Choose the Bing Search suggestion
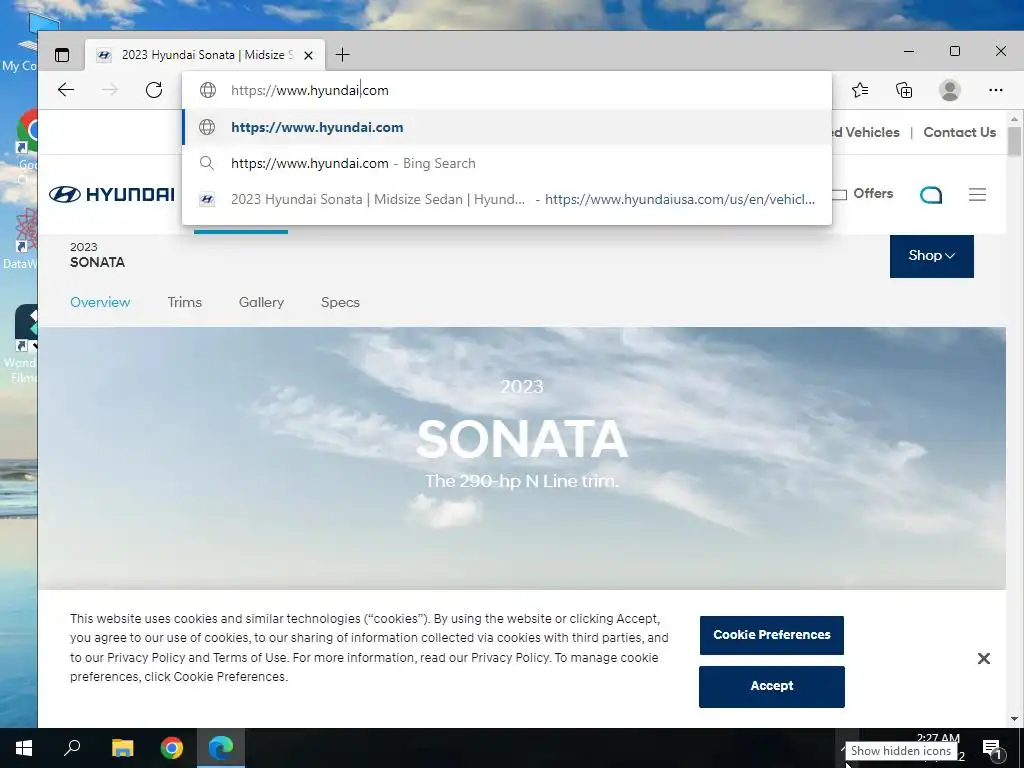 click(x=507, y=163)
